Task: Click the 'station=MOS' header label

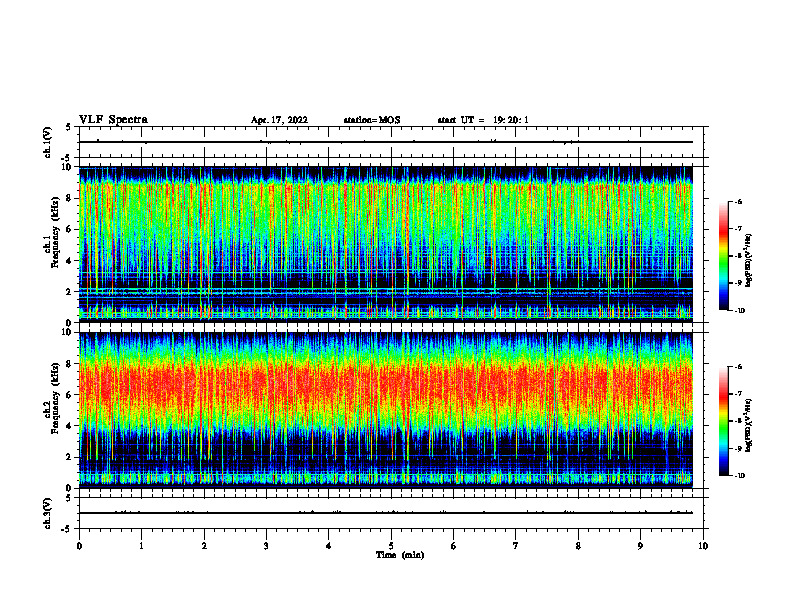Action: [372, 120]
